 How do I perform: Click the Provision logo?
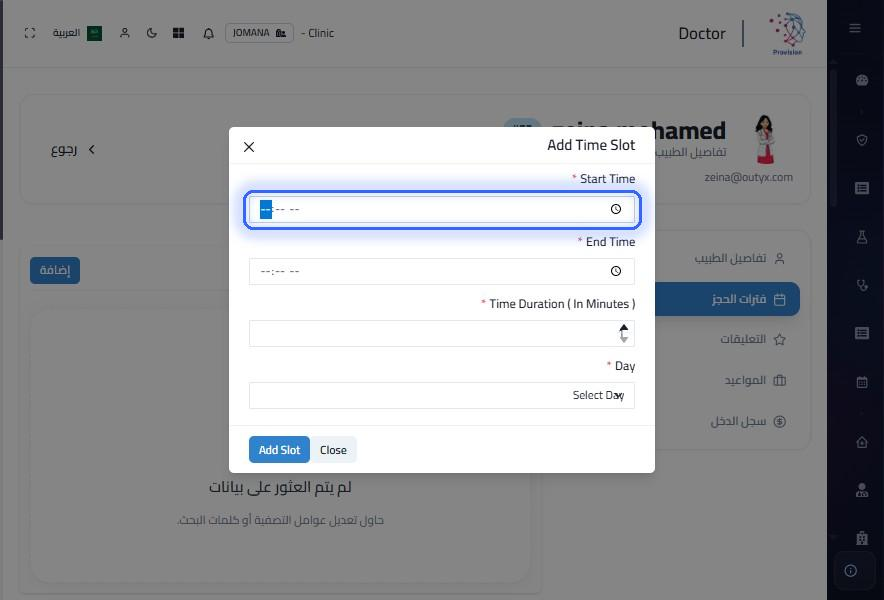coord(788,33)
